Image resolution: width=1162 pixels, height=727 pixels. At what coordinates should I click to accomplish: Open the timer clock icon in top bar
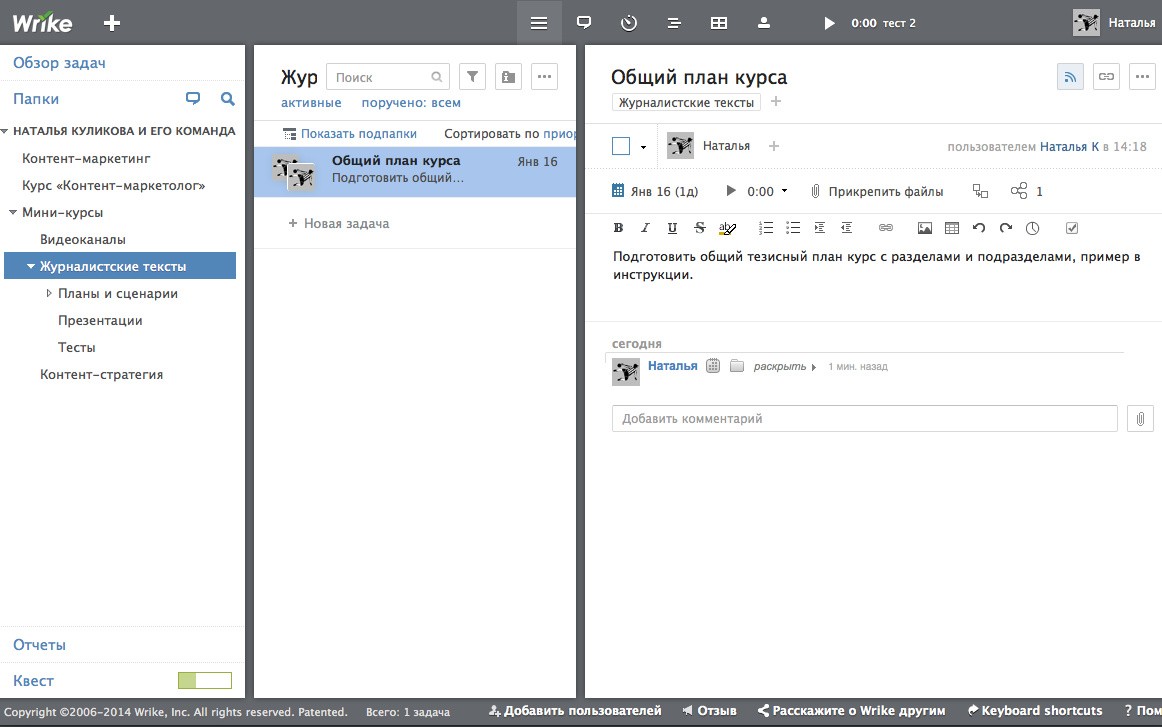629,23
